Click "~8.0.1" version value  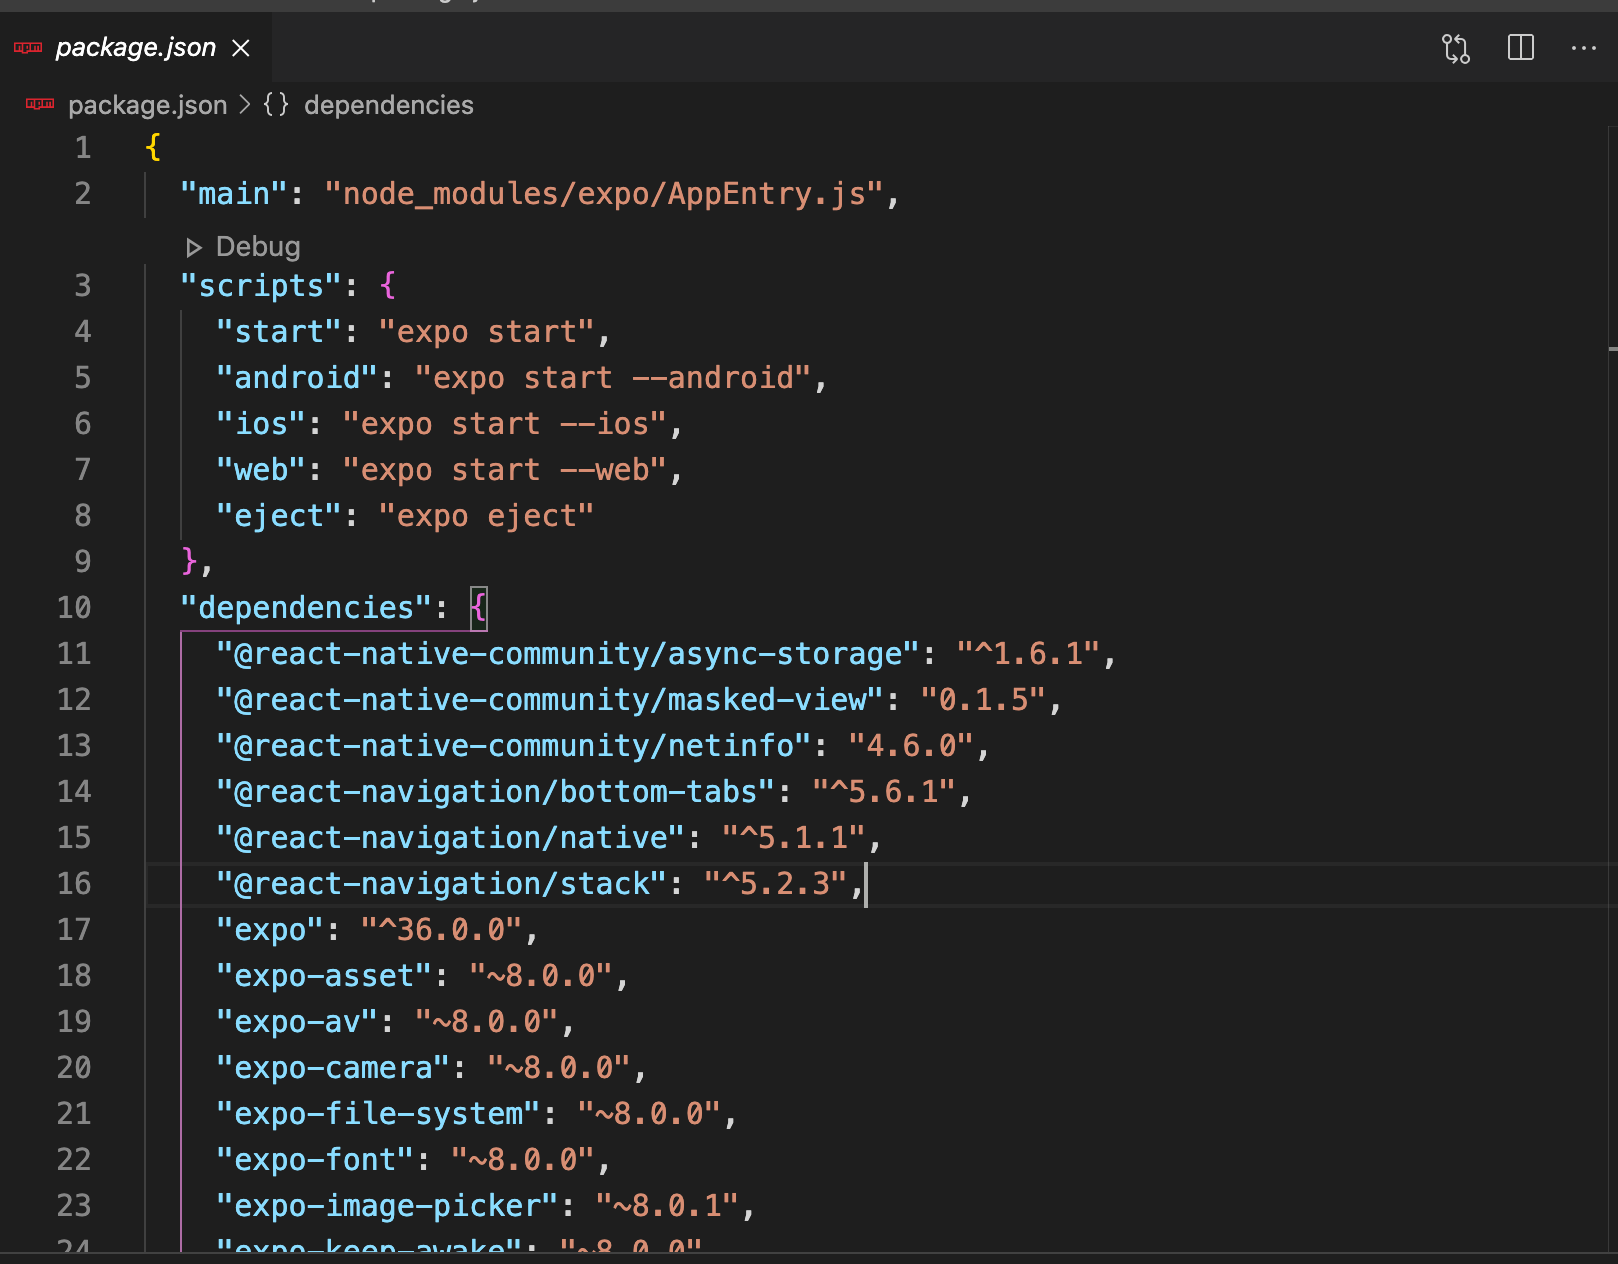pos(668,1205)
